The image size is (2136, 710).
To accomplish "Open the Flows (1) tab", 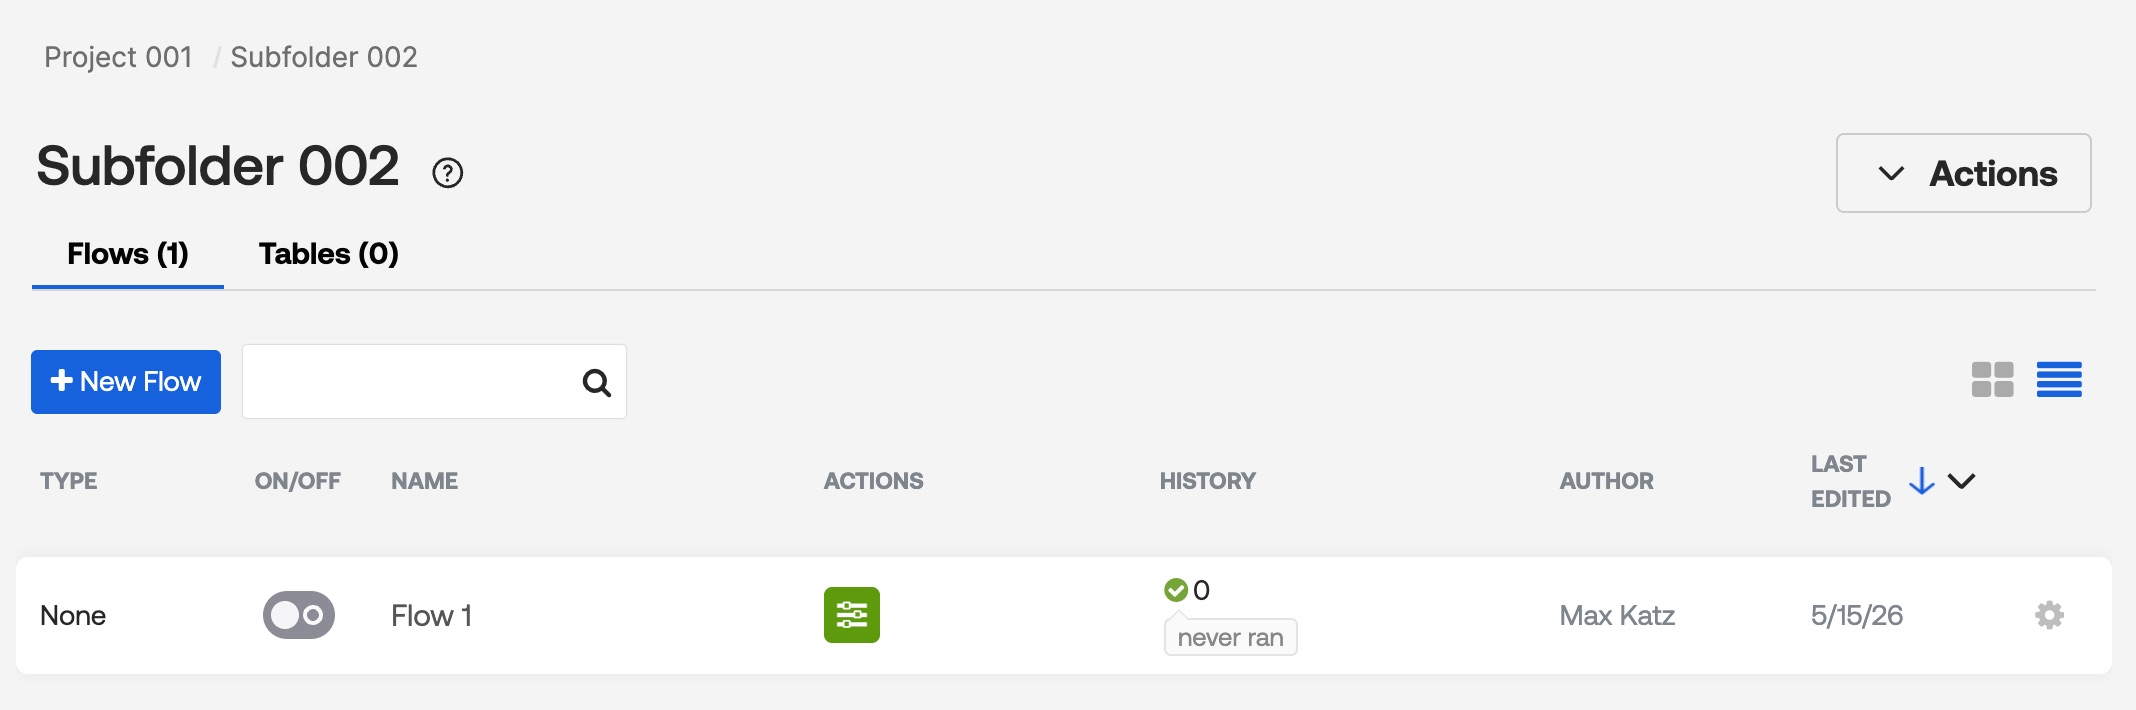I will (128, 254).
